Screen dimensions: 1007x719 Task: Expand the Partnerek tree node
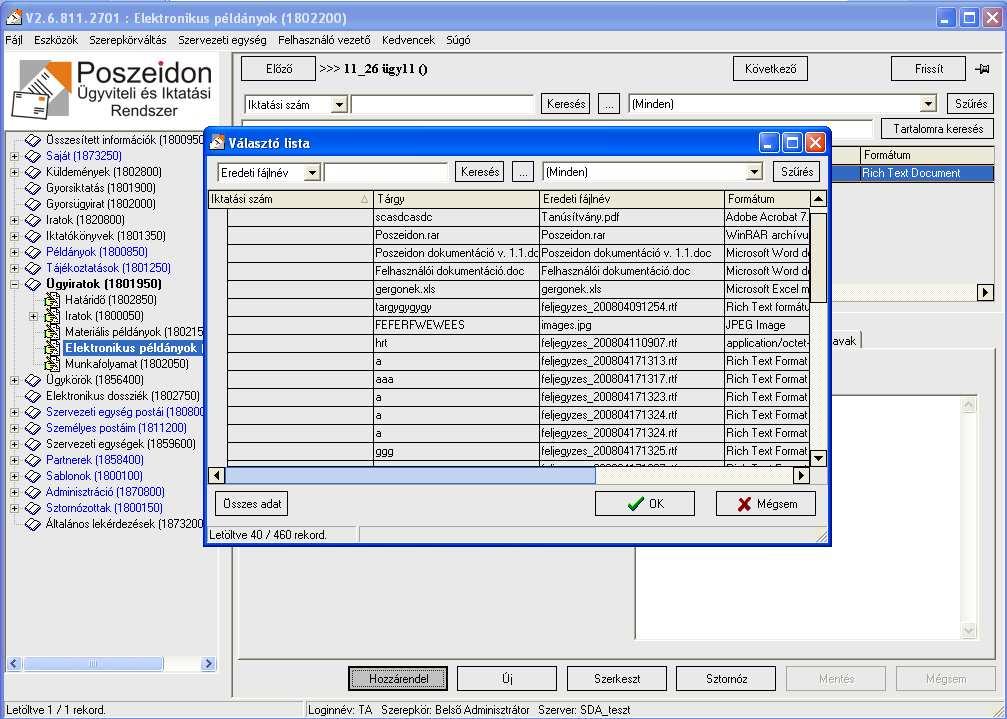pos(14,460)
